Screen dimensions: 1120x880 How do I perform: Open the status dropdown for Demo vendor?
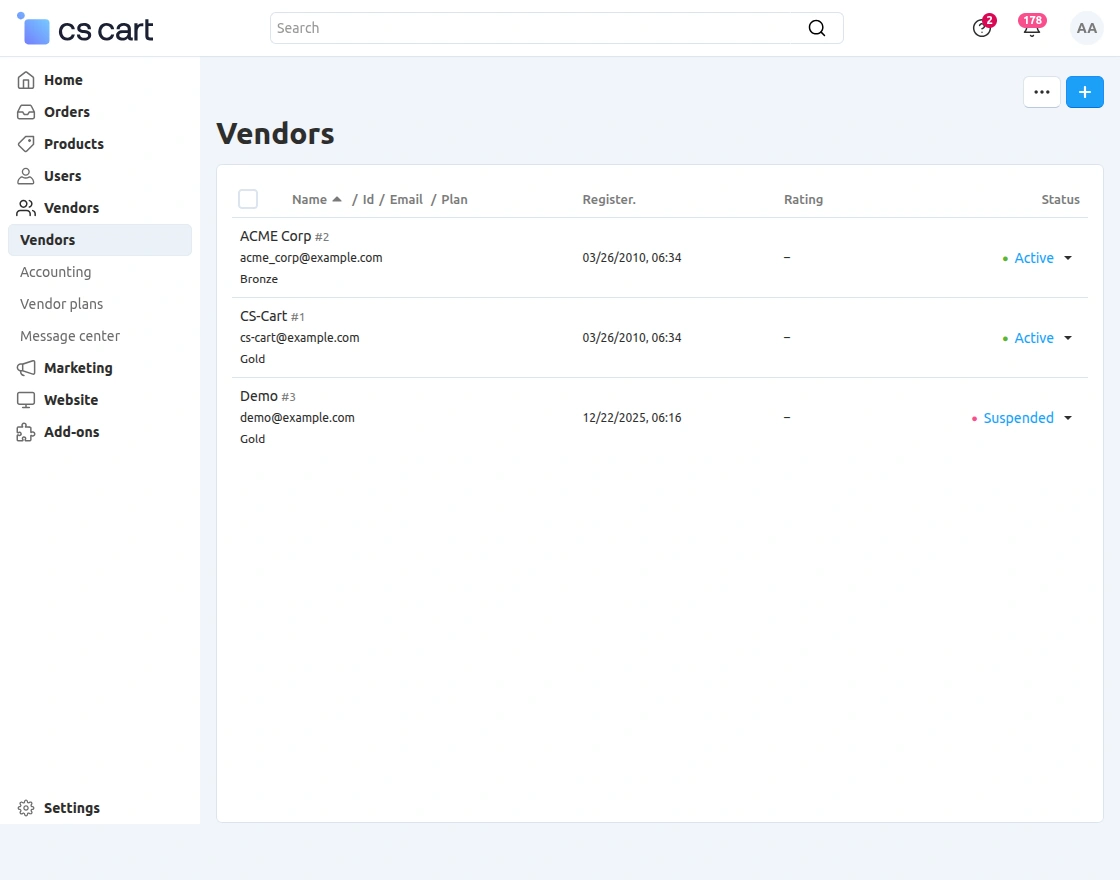pos(1068,418)
